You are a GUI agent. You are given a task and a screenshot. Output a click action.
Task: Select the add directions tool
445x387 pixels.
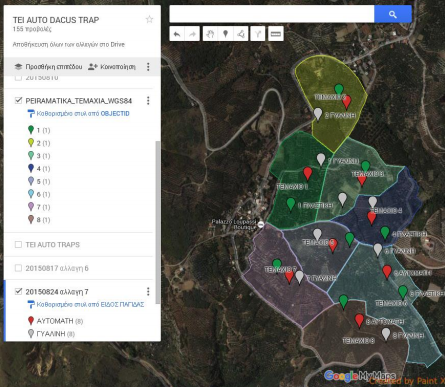point(258,34)
